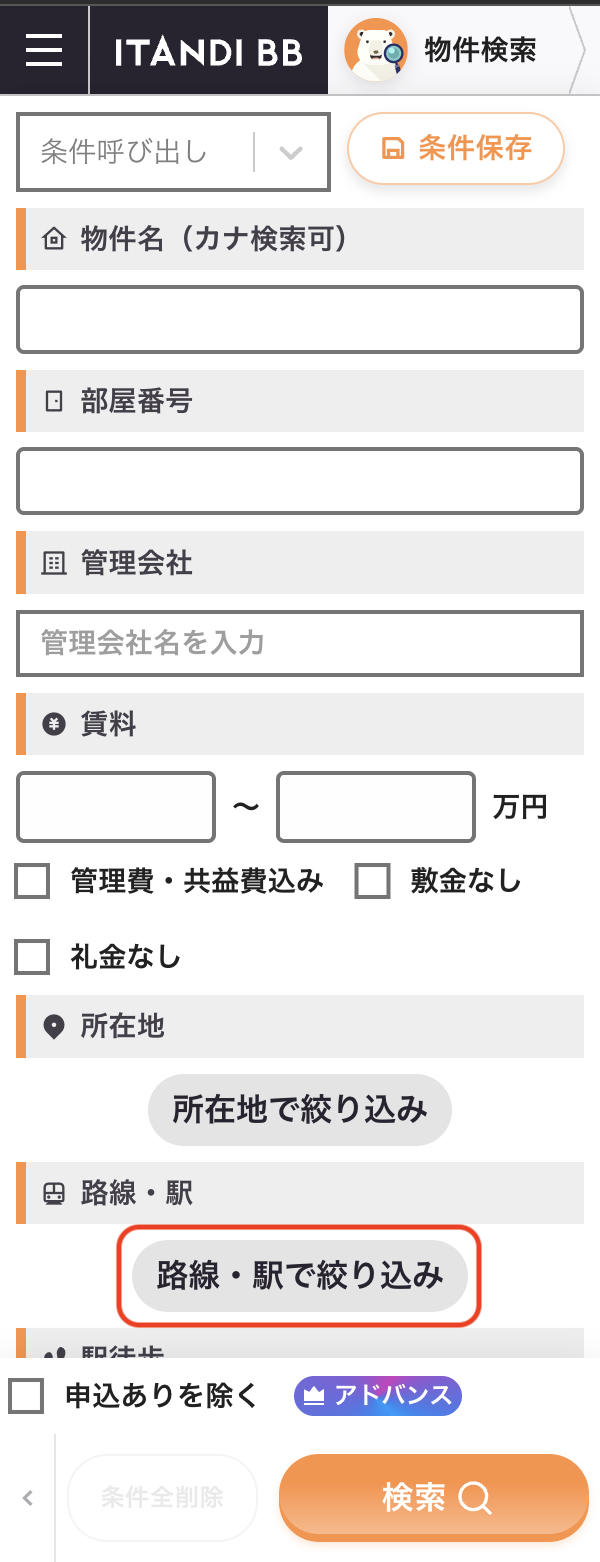The image size is (600, 1562).
Task: Click the orange 検索 search button
Action: coord(434,1497)
